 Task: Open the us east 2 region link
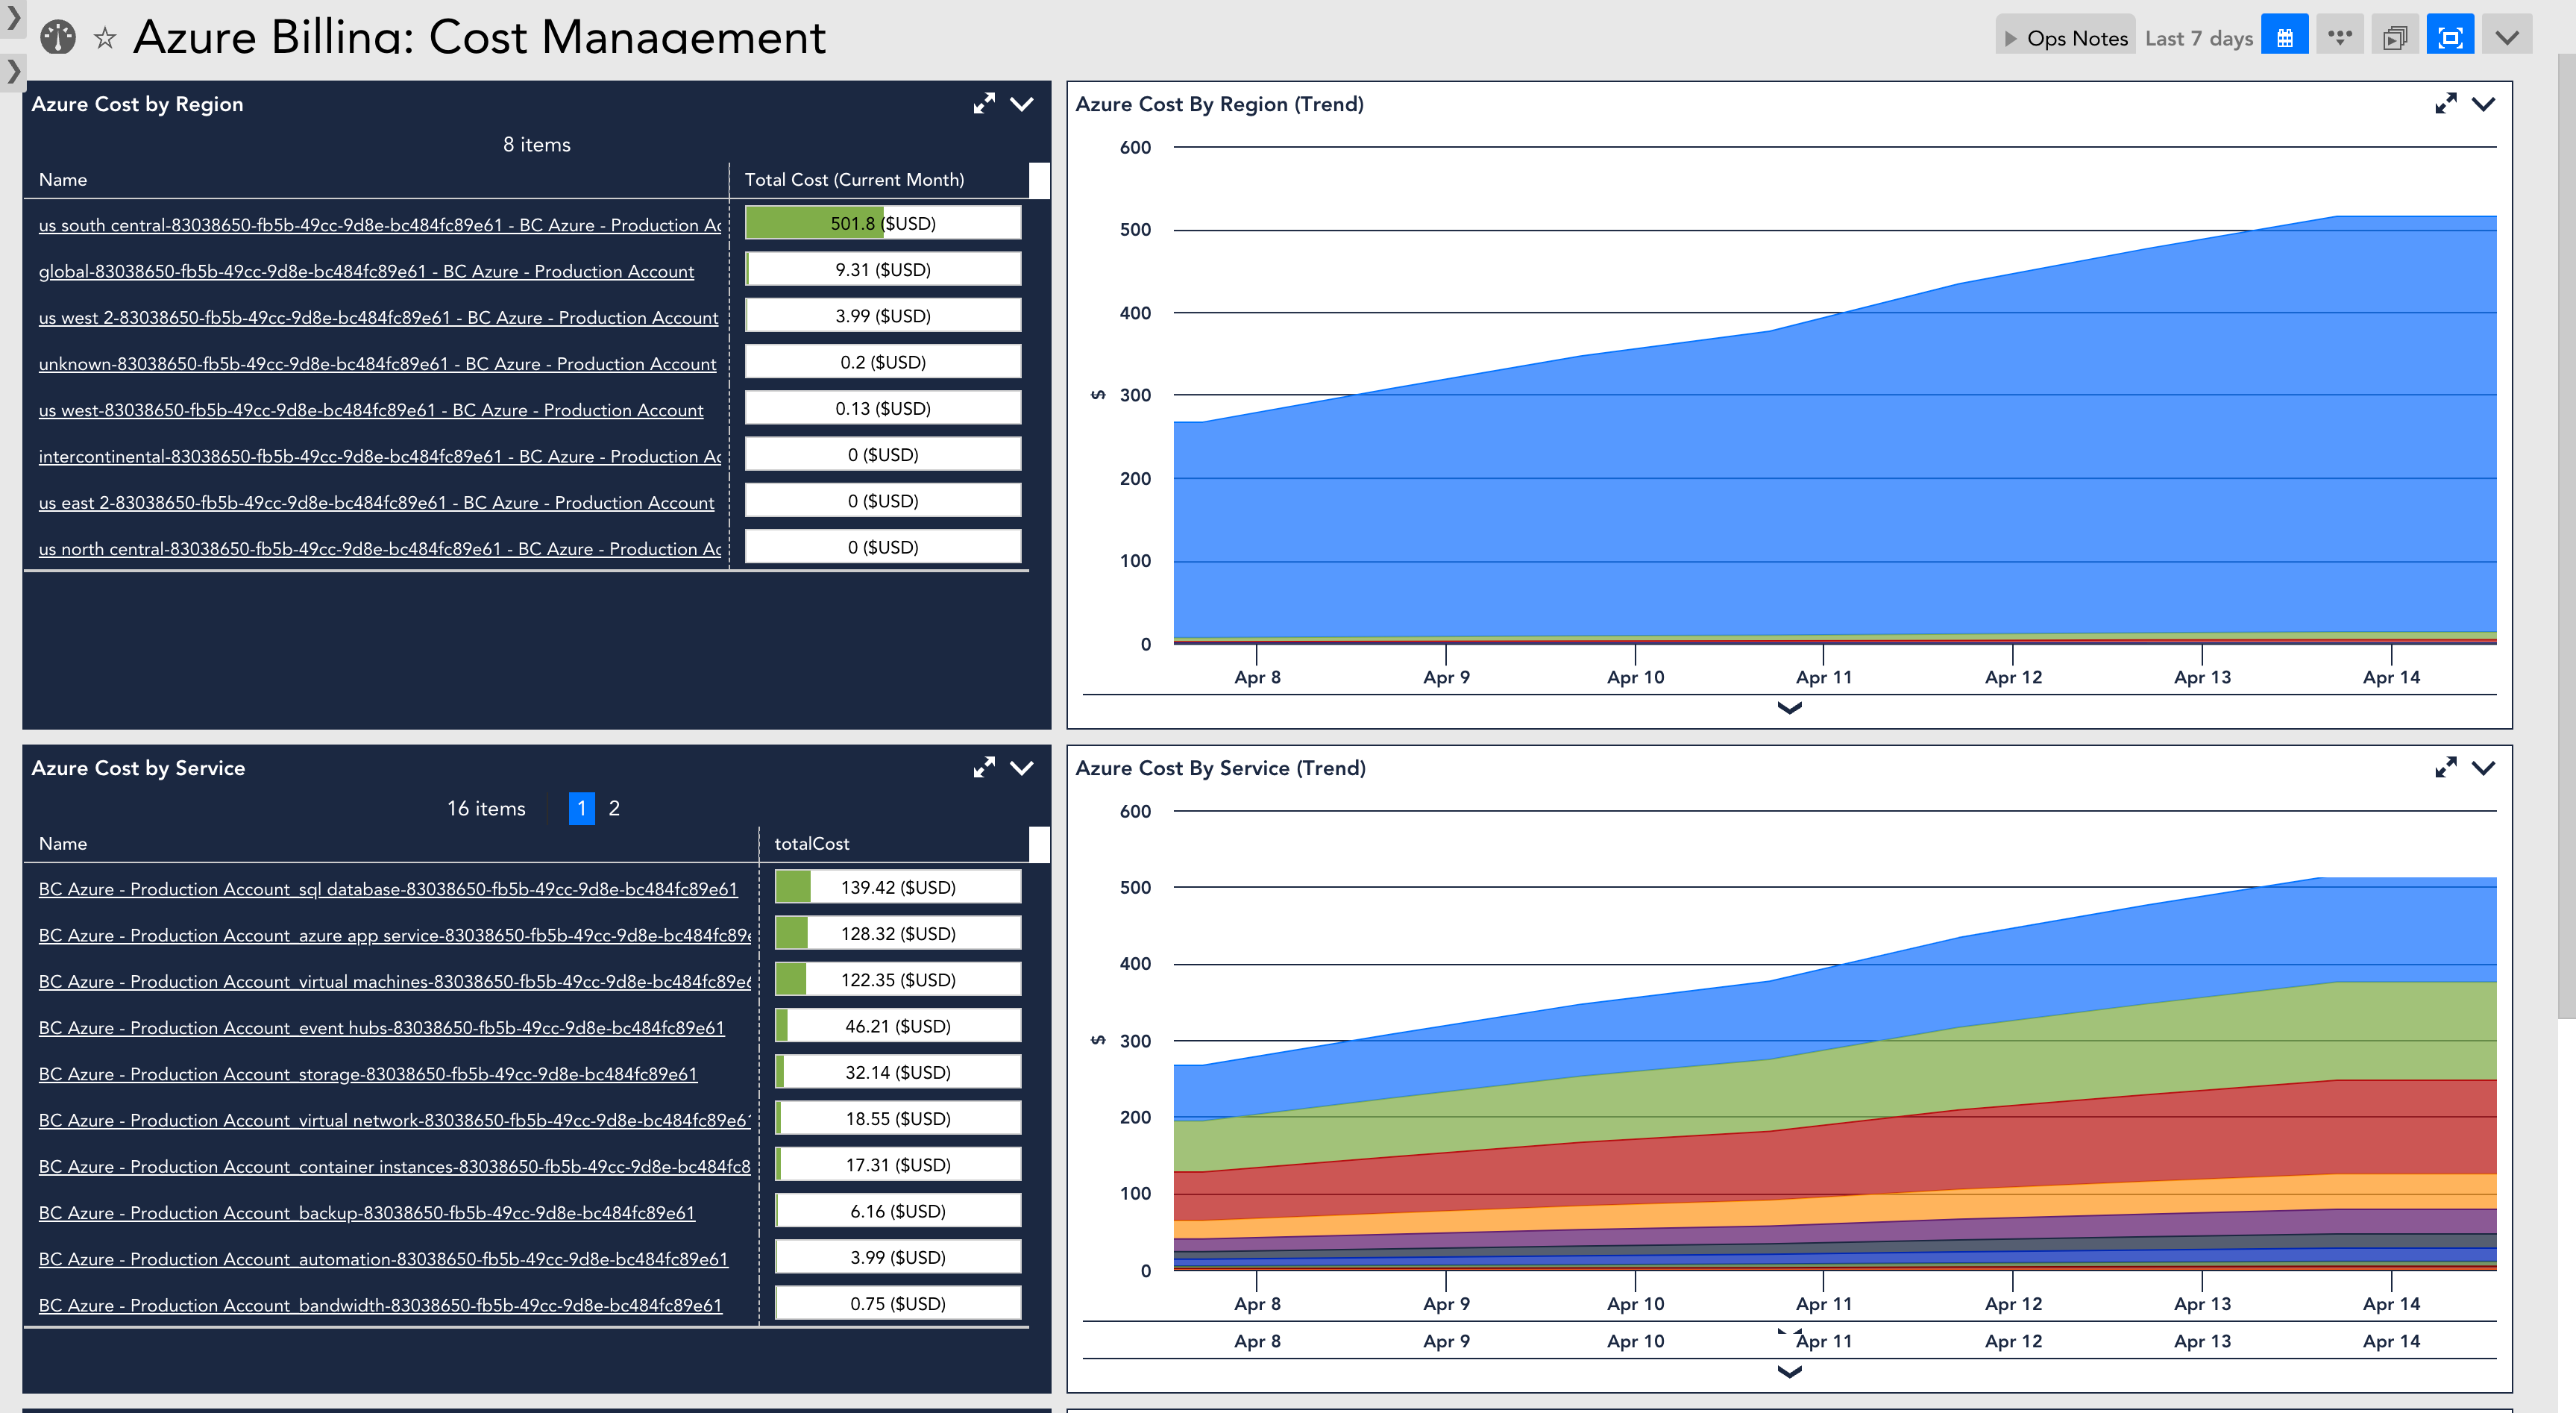click(x=376, y=502)
